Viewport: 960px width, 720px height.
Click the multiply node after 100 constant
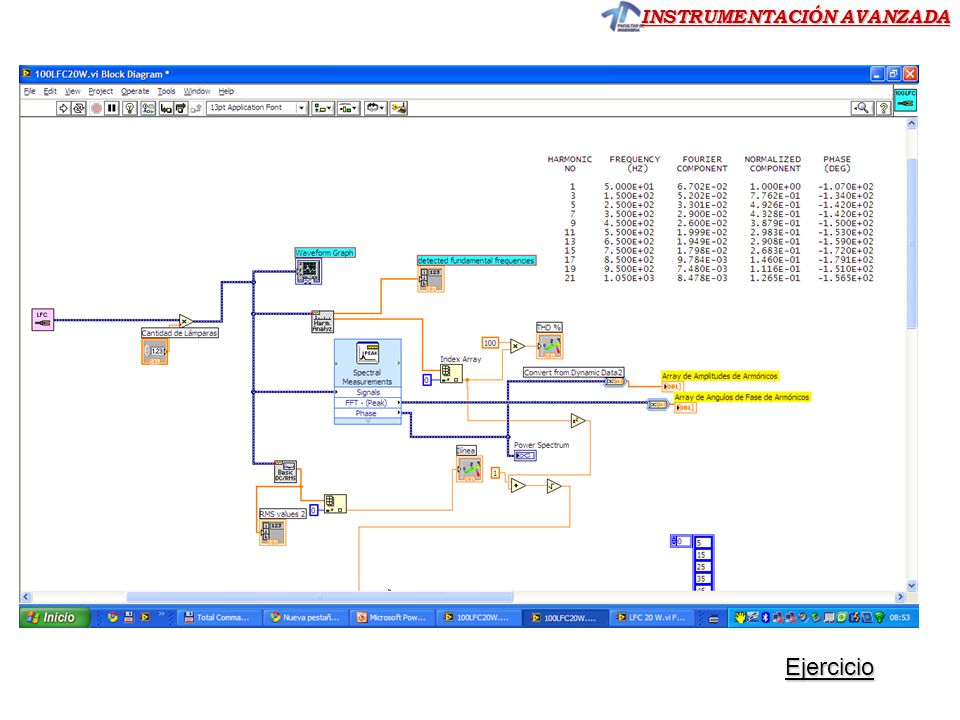tap(517, 346)
